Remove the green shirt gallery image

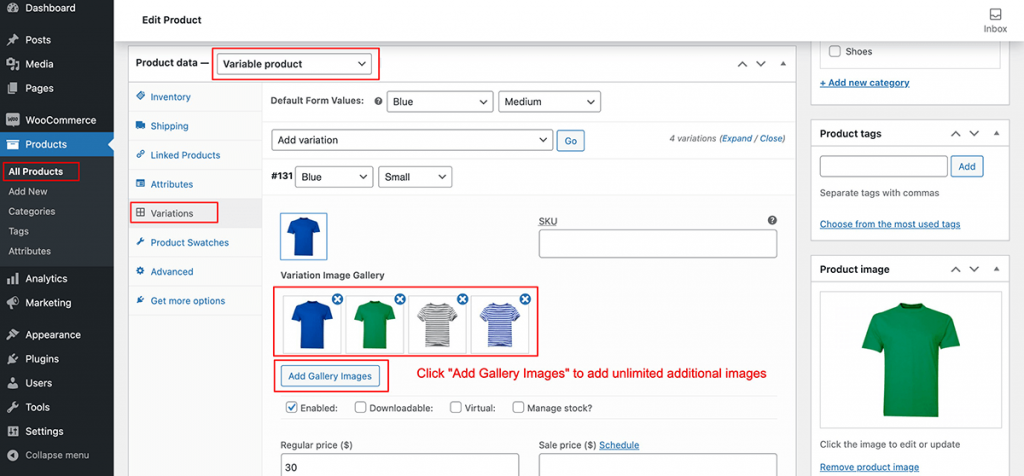tap(400, 299)
